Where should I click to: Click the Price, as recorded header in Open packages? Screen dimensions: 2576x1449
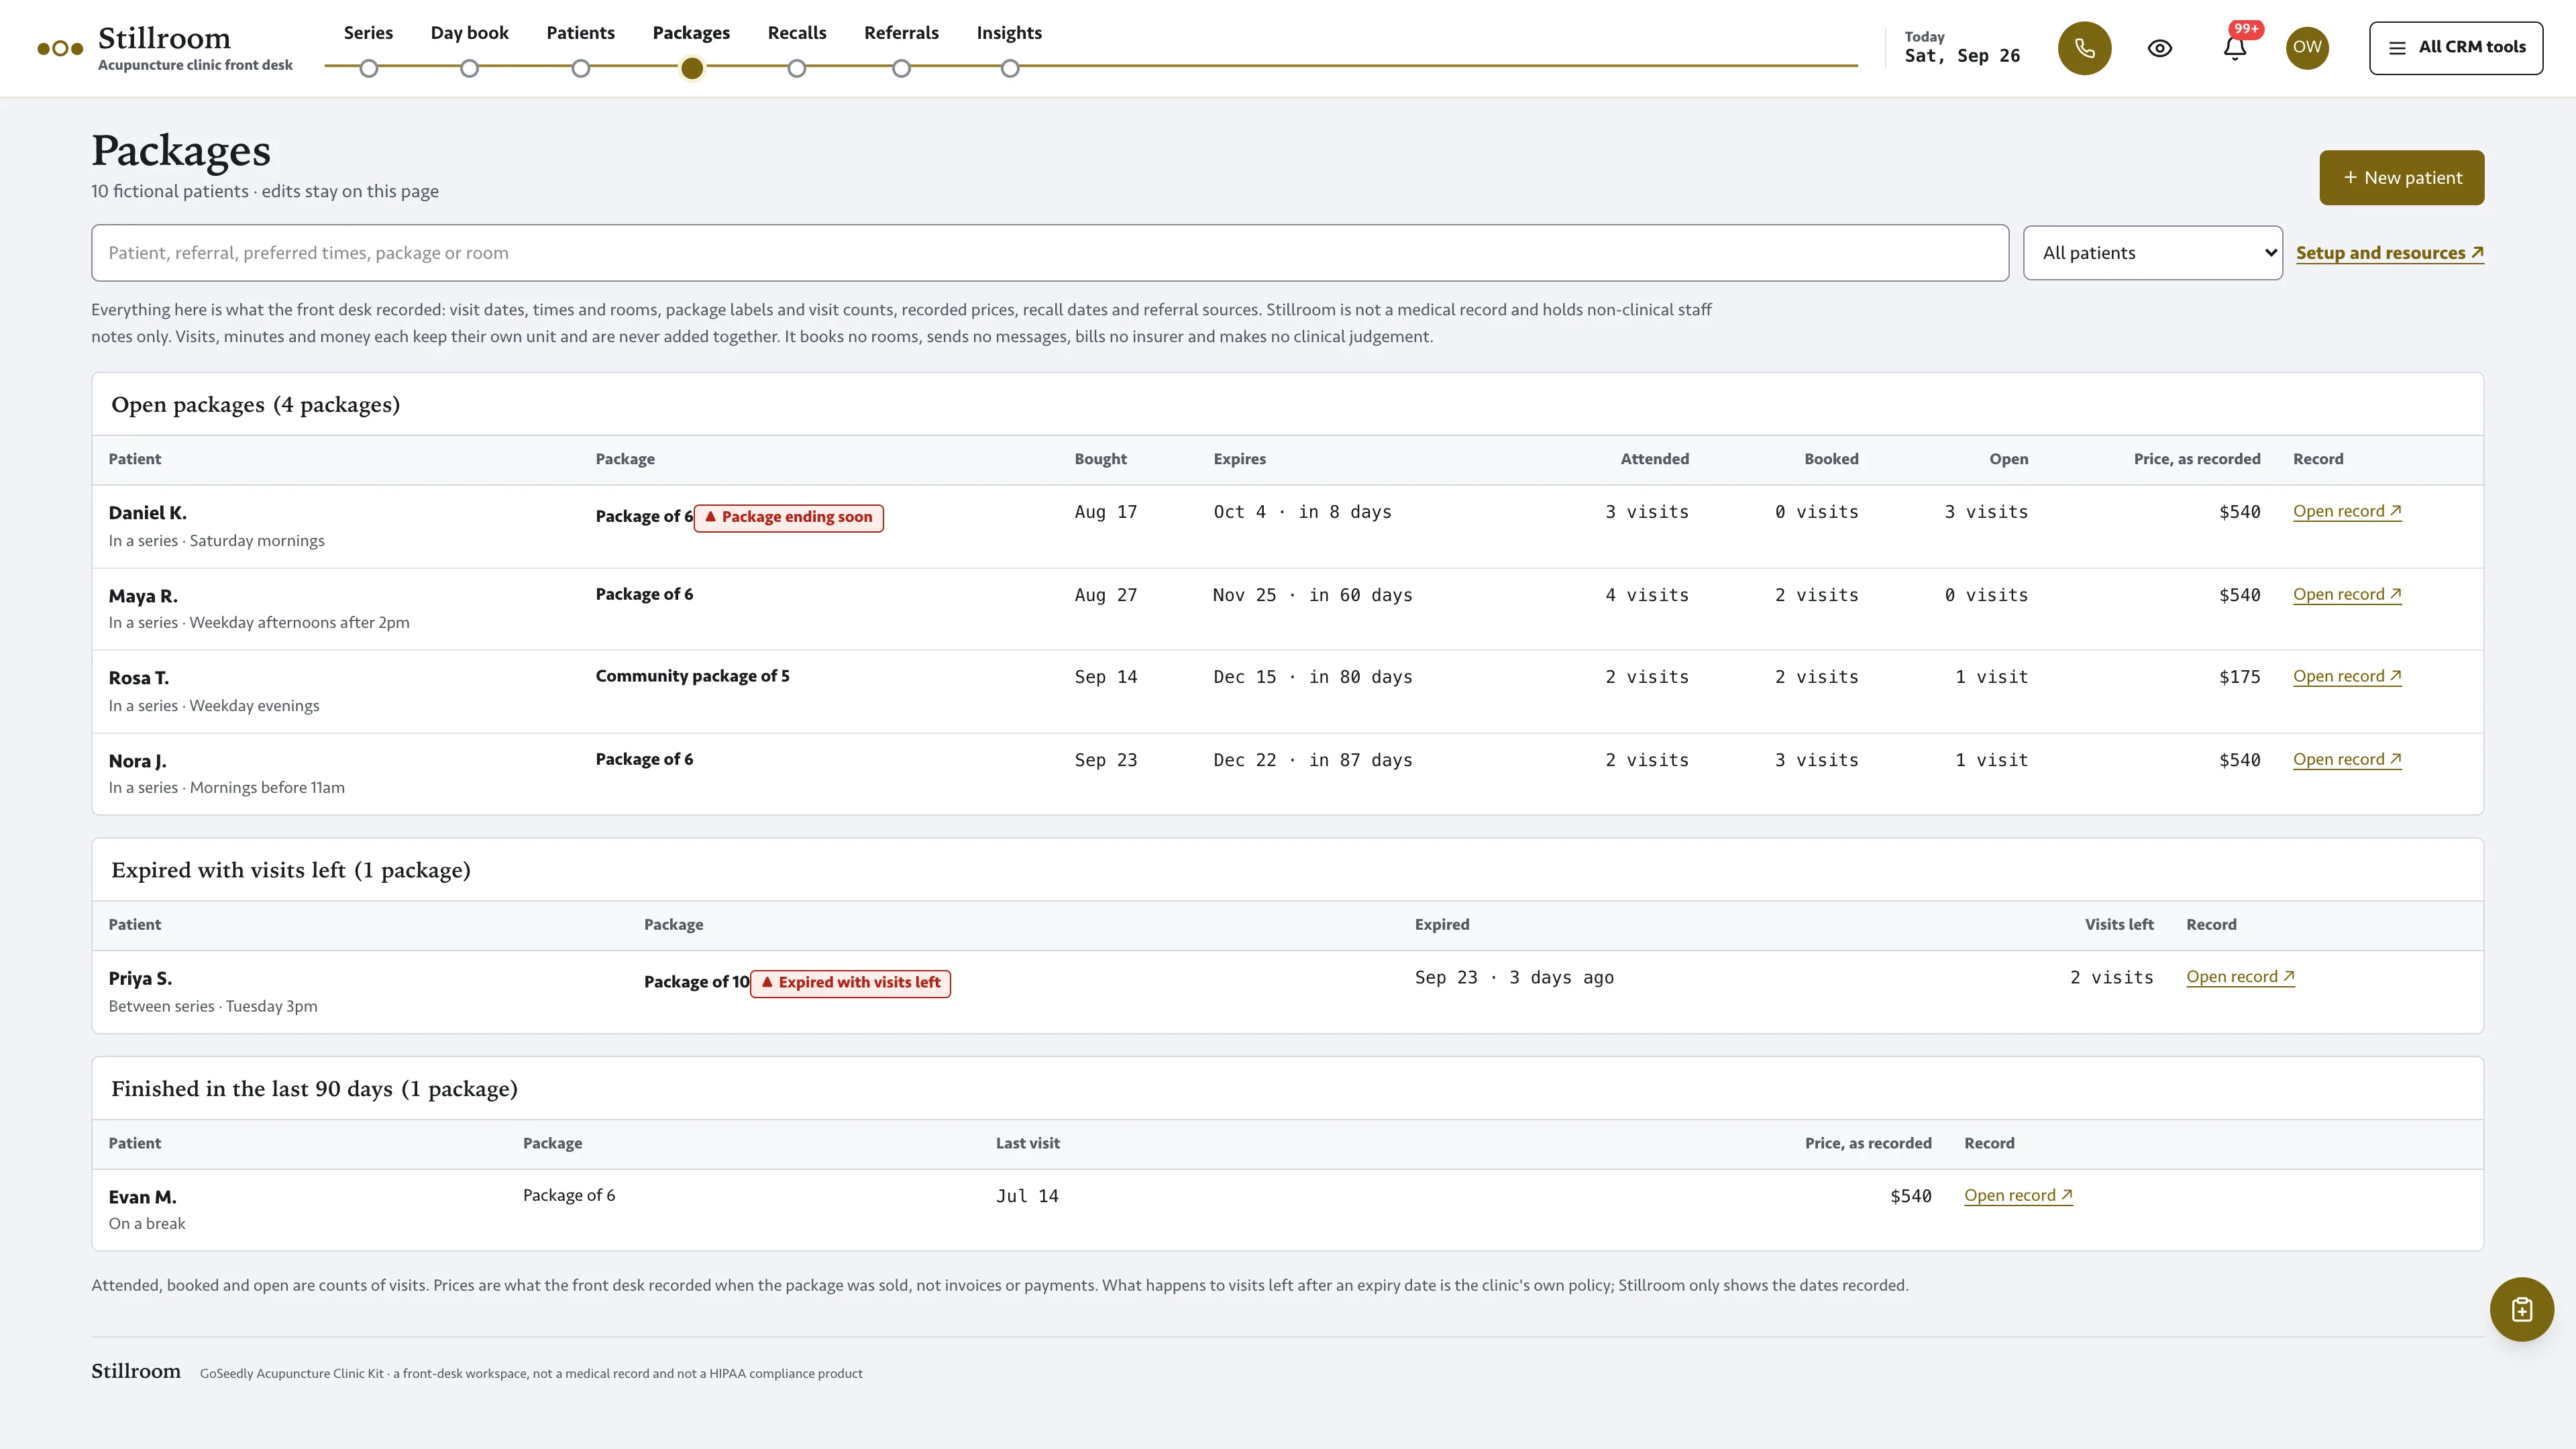2196,459
